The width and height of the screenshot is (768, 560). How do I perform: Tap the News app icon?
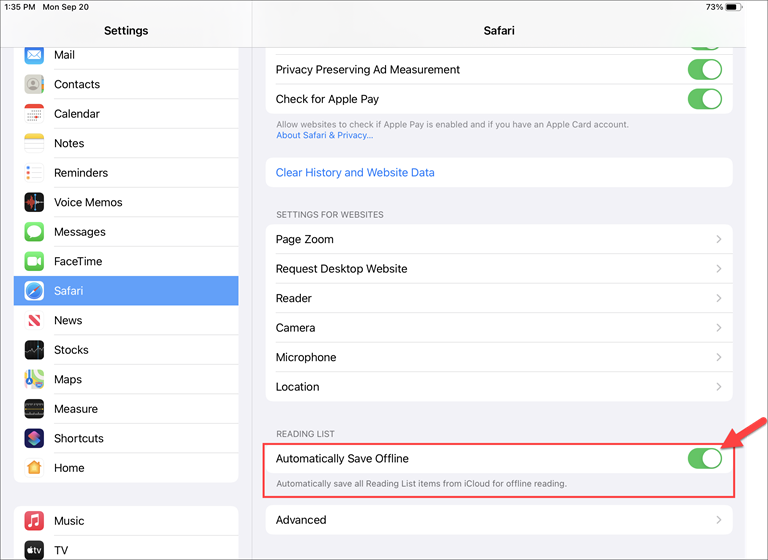click(x=35, y=320)
